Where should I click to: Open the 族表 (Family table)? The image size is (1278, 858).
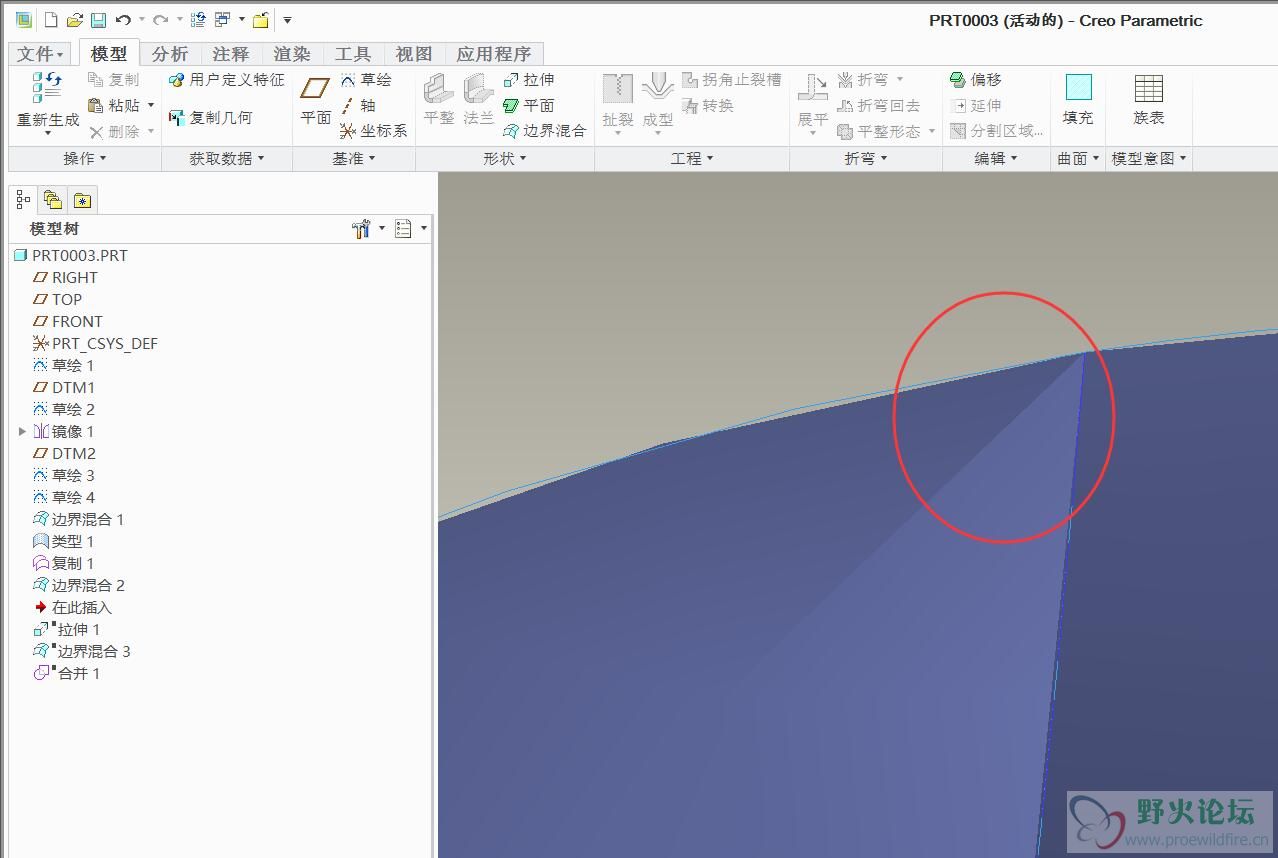[x=1149, y=100]
